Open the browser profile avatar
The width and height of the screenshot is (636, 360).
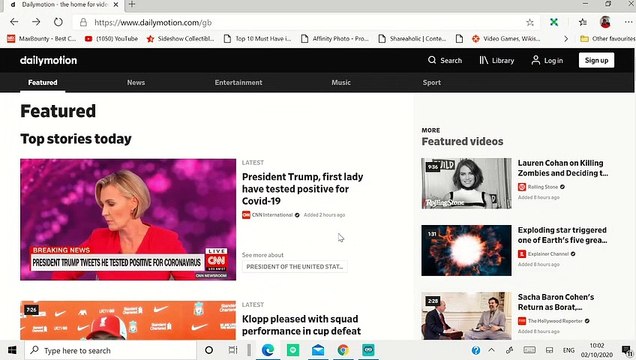click(x=605, y=22)
